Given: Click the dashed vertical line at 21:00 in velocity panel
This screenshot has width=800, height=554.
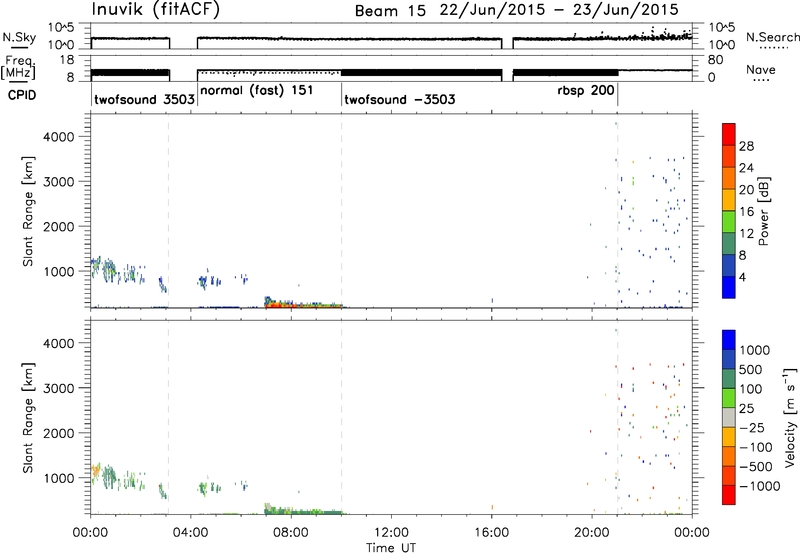Looking at the screenshot, I should [x=617, y=417].
